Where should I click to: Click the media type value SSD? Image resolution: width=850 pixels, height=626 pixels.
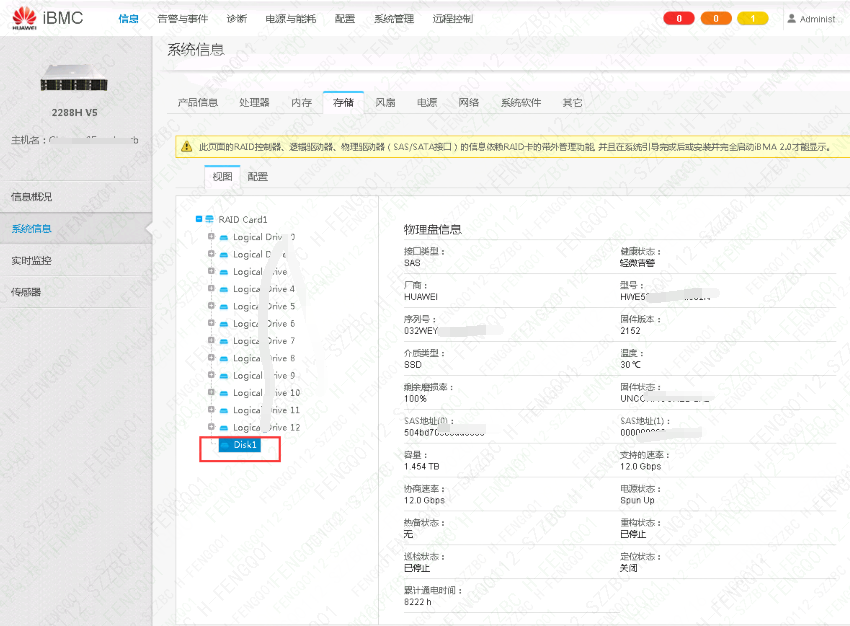point(413,365)
